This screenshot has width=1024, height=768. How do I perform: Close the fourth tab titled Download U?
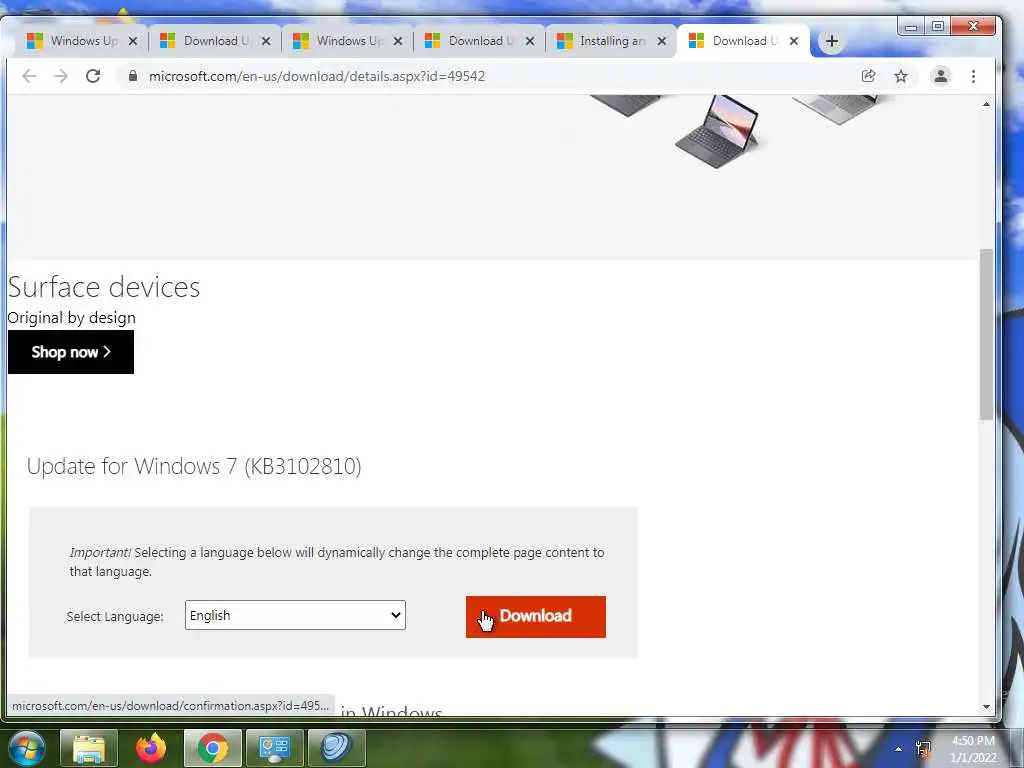click(x=530, y=41)
